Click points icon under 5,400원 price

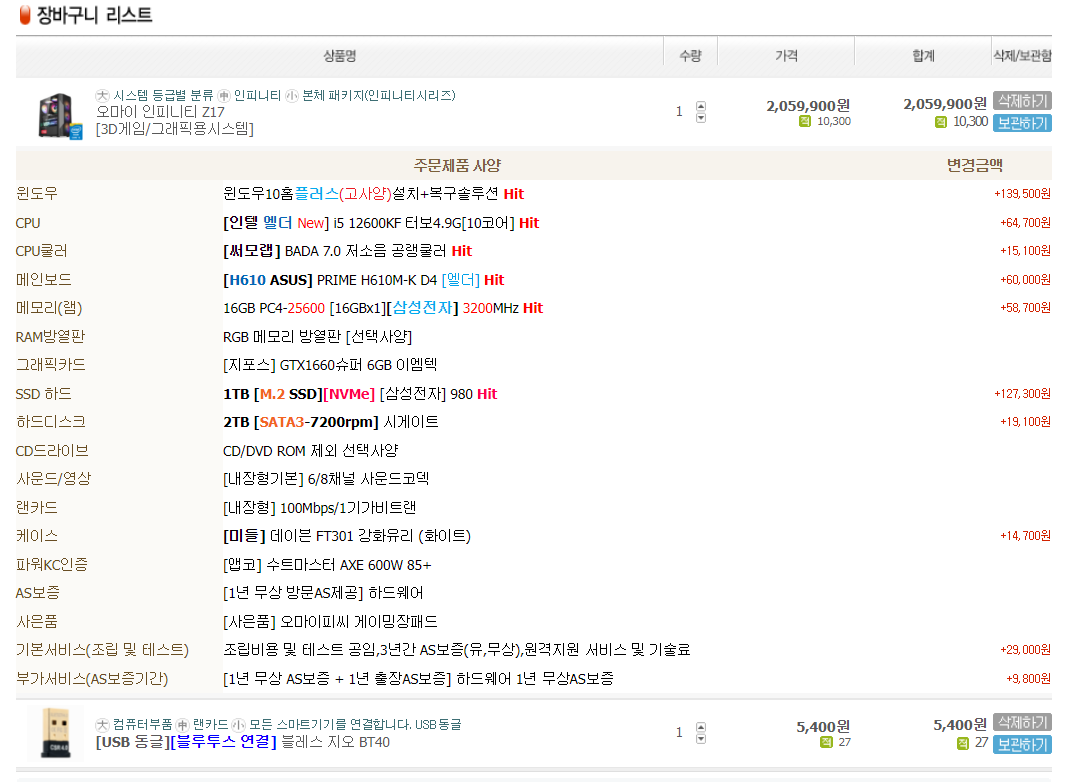(826, 742)
